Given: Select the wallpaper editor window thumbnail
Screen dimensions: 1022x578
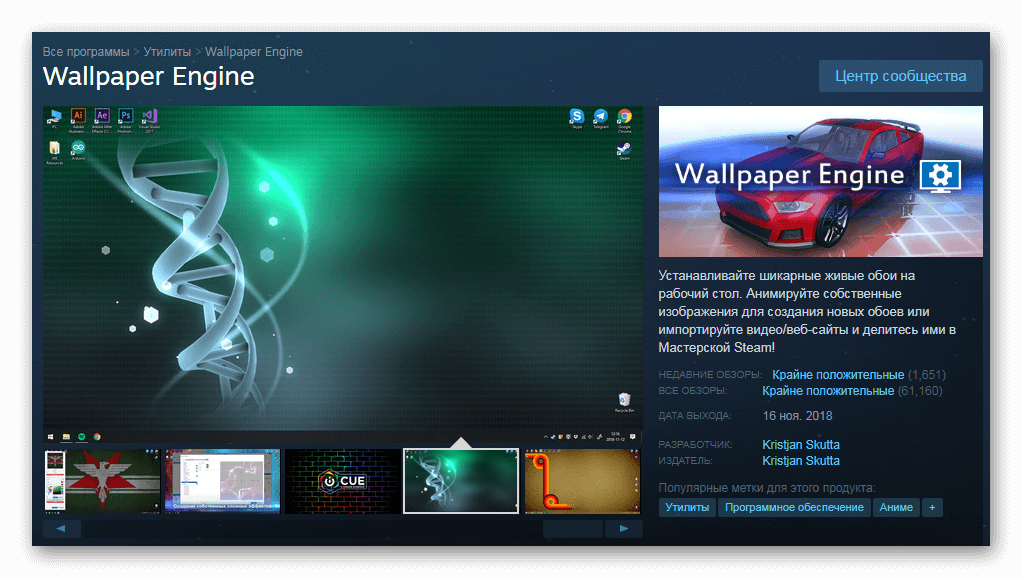Looking at the screenshot, I should tap(222, 481).
